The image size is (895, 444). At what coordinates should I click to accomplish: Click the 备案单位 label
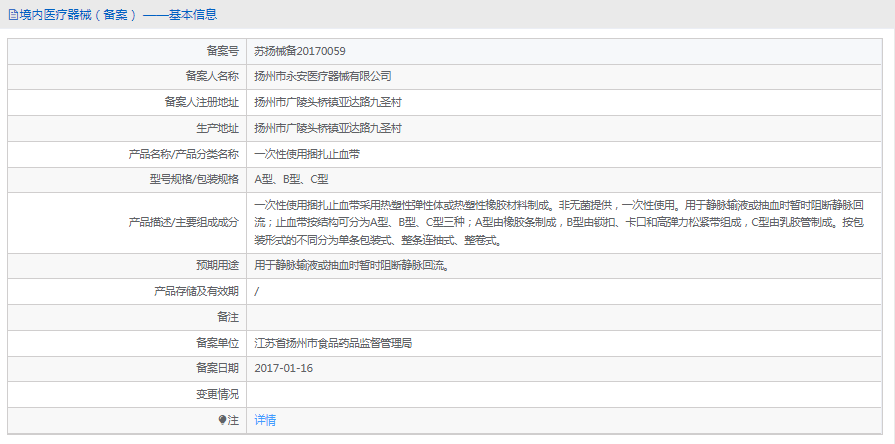pos(217,343)
